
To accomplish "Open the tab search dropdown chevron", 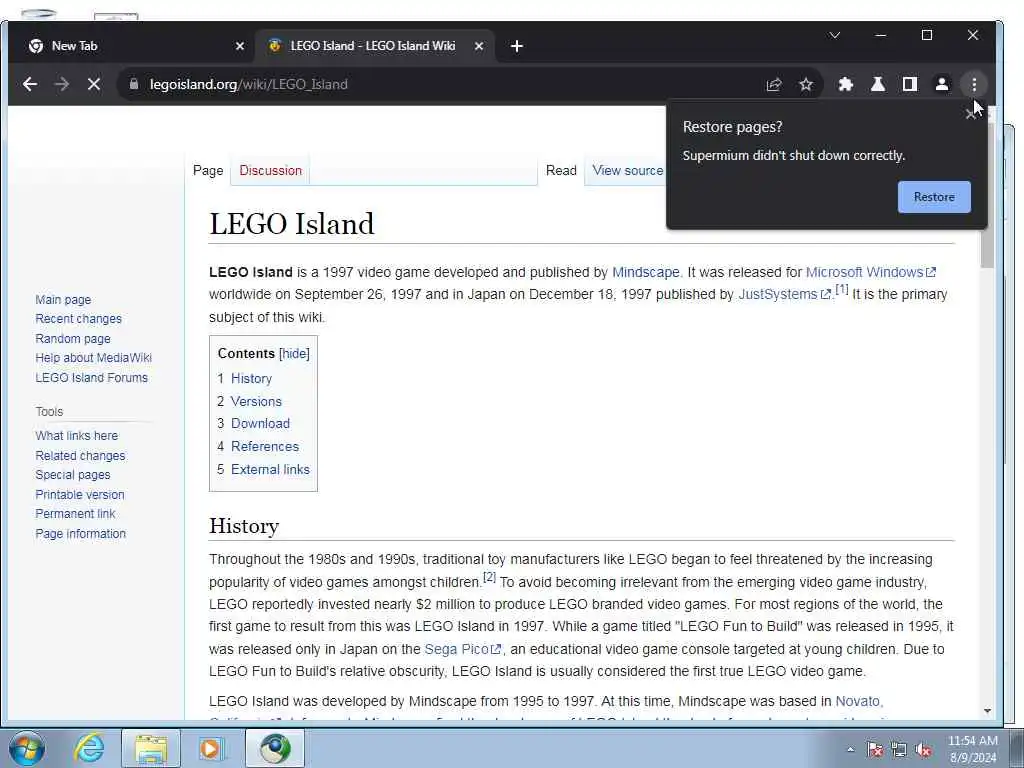I will pyautogui.click(x=835, y=35).
